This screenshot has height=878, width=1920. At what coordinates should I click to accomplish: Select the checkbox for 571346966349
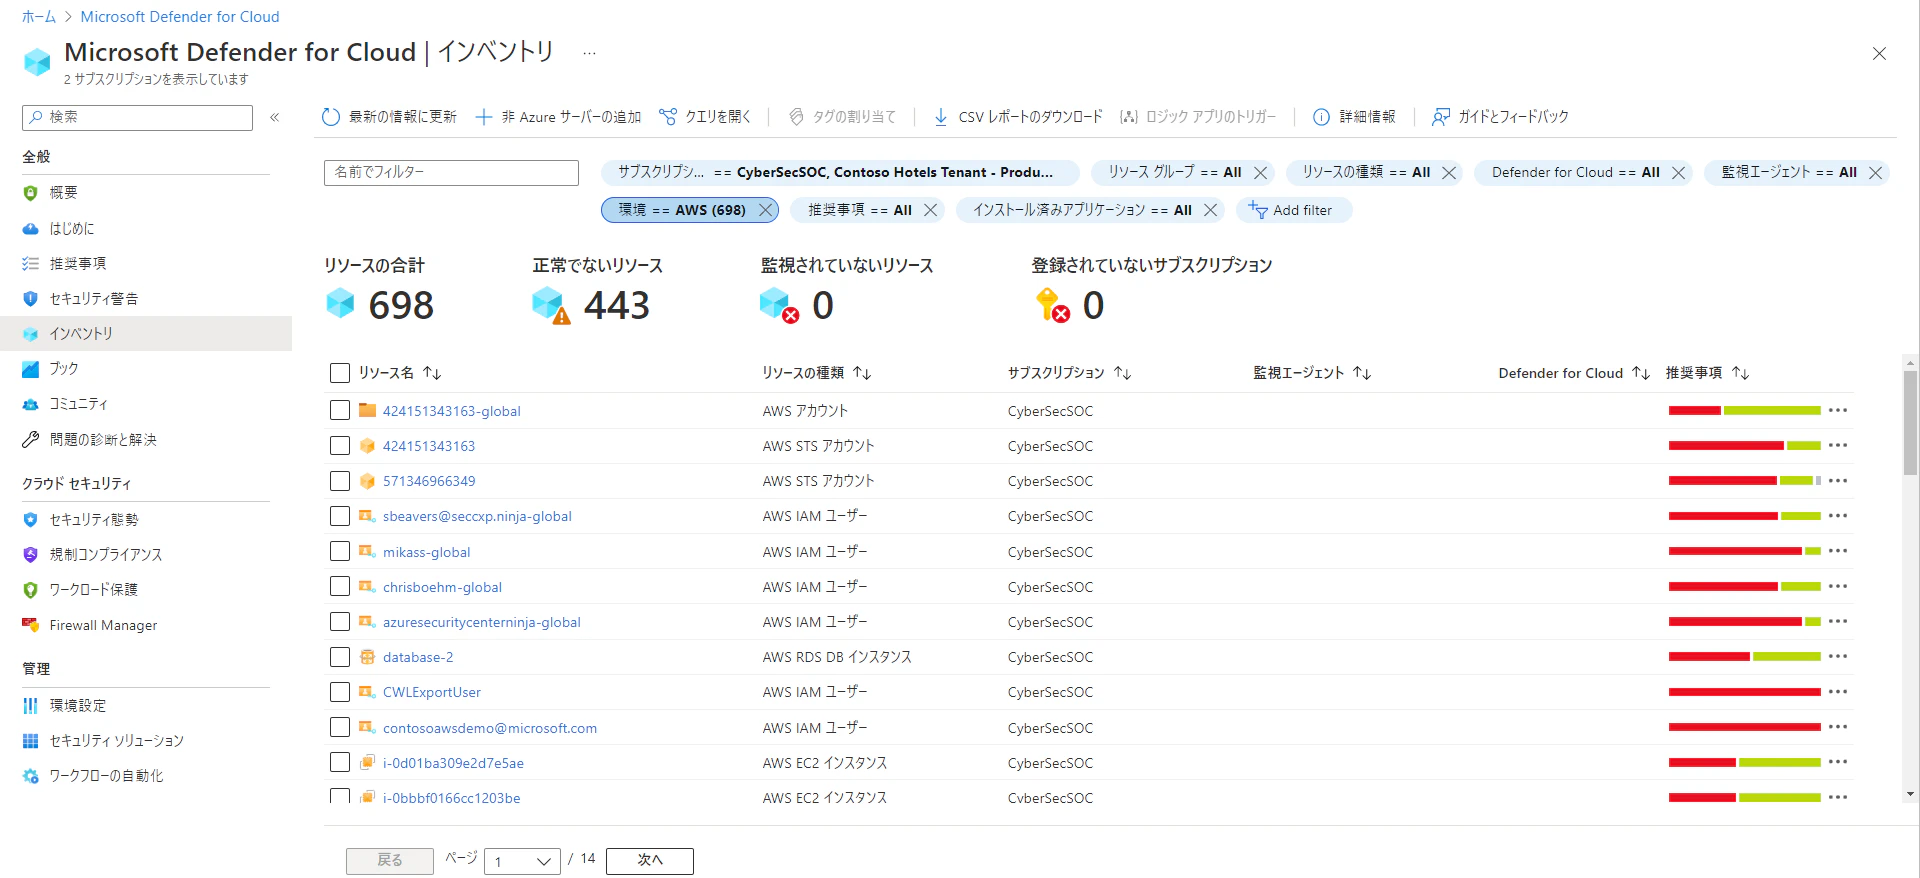click(340, 481)
